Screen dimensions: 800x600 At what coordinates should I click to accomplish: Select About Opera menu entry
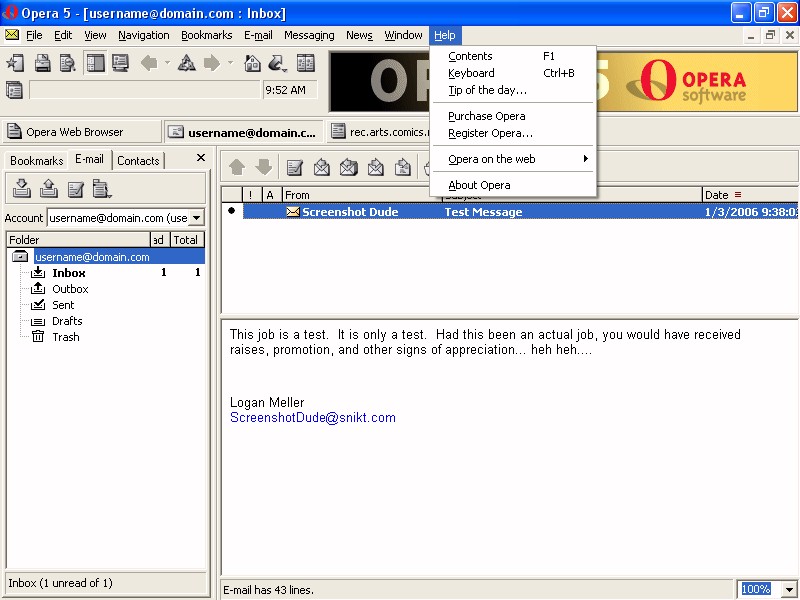tap(513, 185)
